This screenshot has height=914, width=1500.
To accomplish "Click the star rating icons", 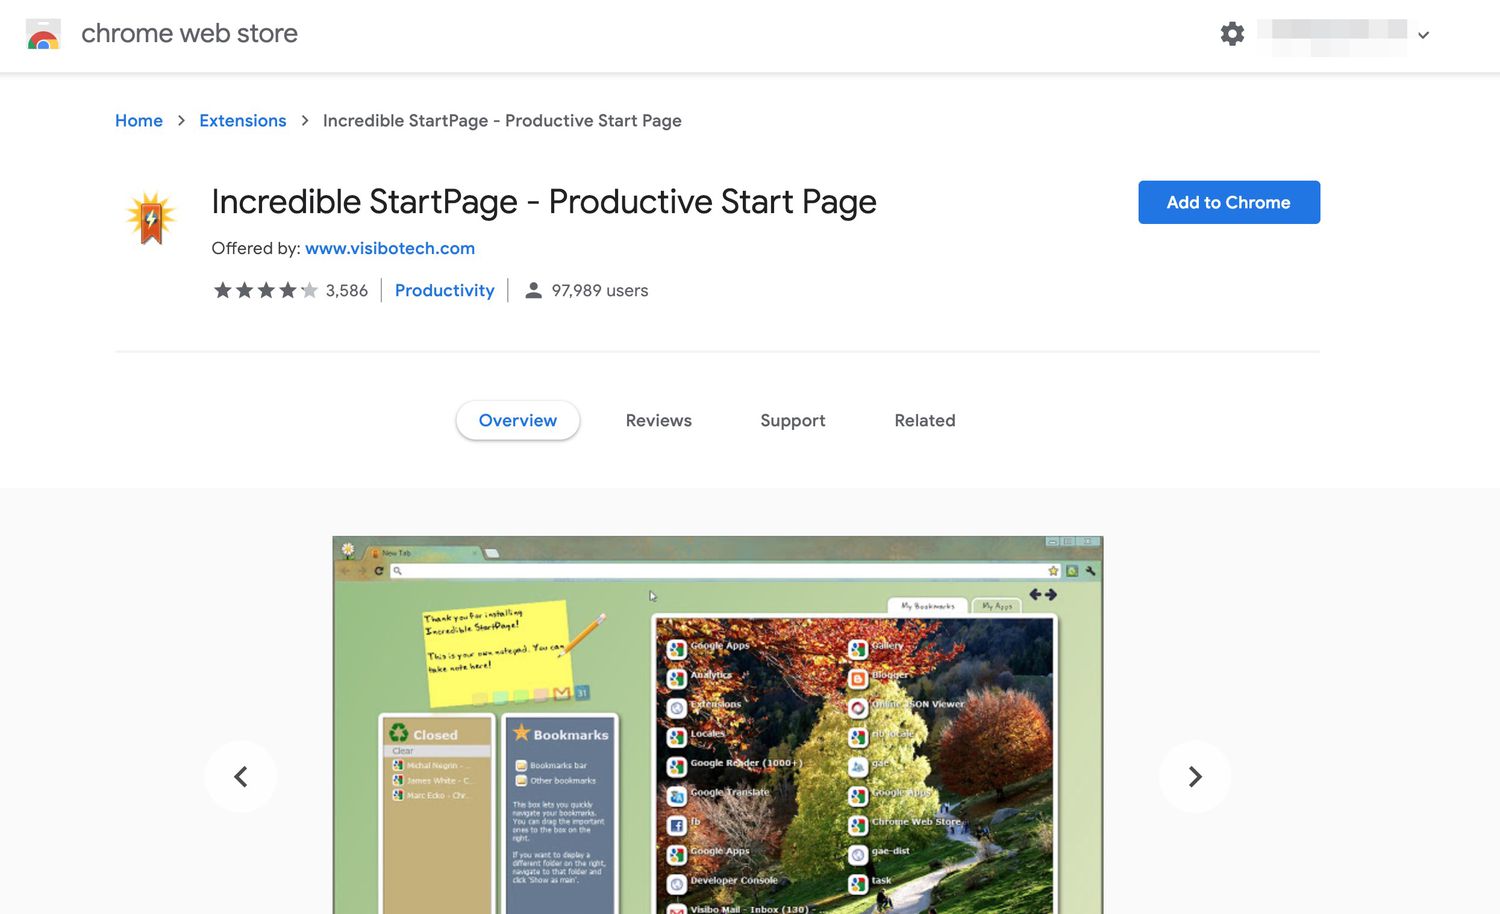I will (266, 290).
